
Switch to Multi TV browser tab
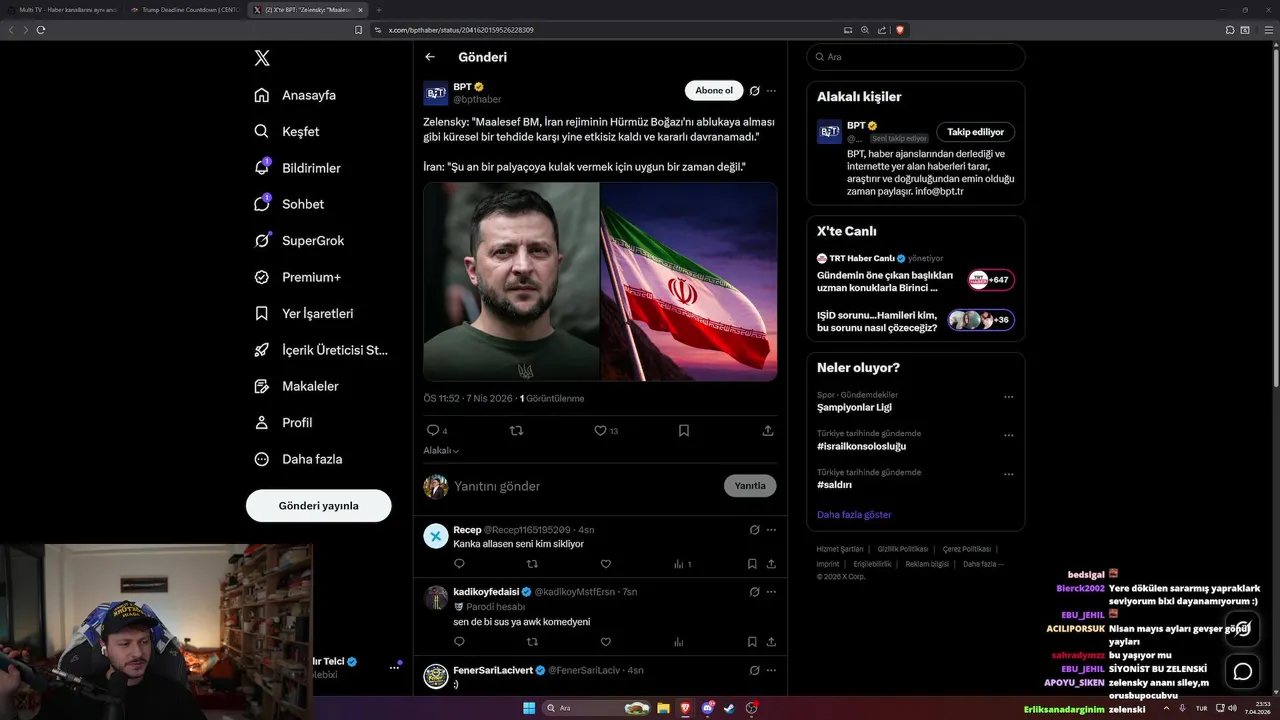(x=62, y=10)
